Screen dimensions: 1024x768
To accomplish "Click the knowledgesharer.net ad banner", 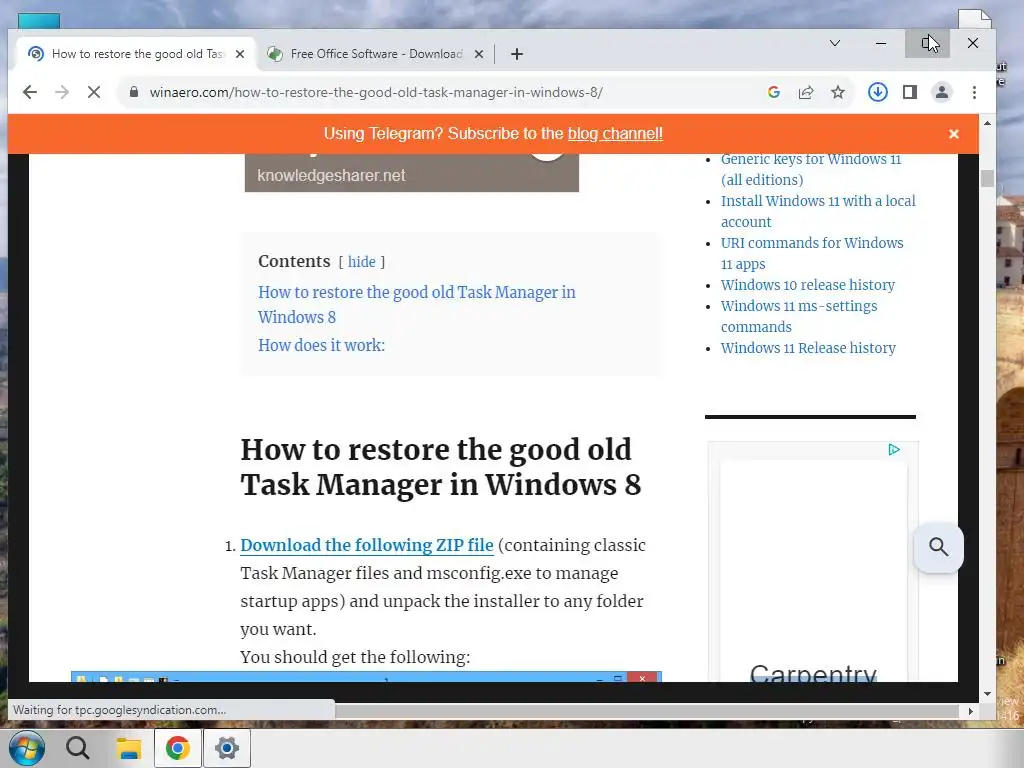I will pos(411,173).
